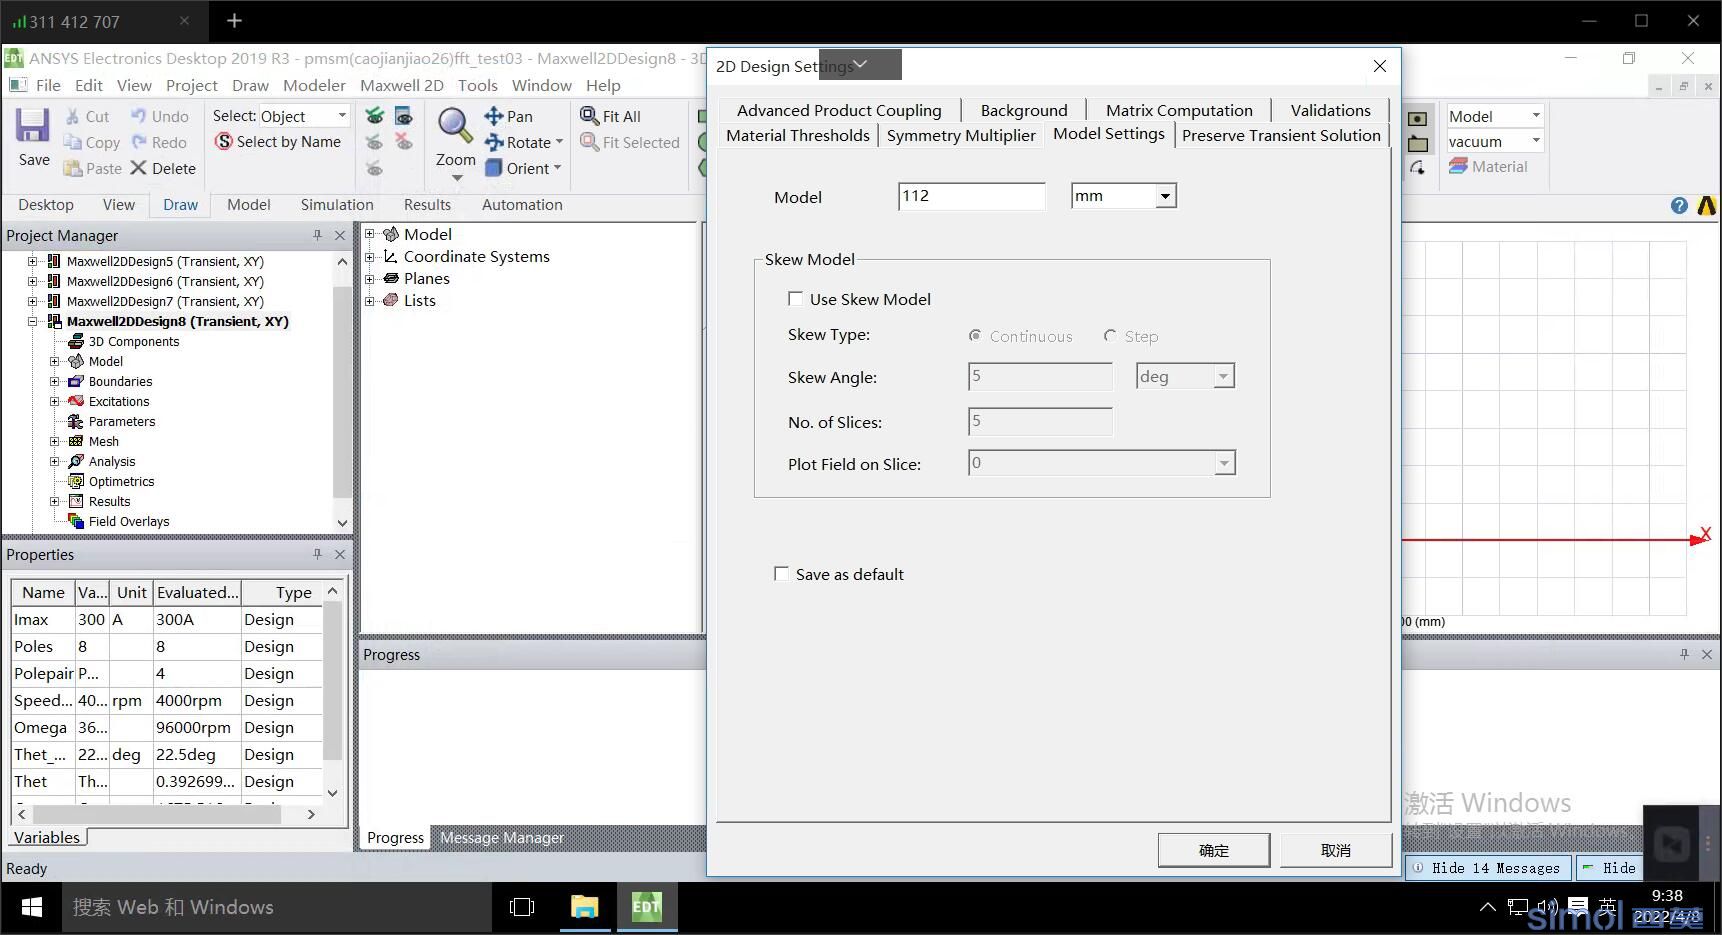Click the Material icon in the ribbon
Screen dimensions: 1722x935
click(1458, 166)
